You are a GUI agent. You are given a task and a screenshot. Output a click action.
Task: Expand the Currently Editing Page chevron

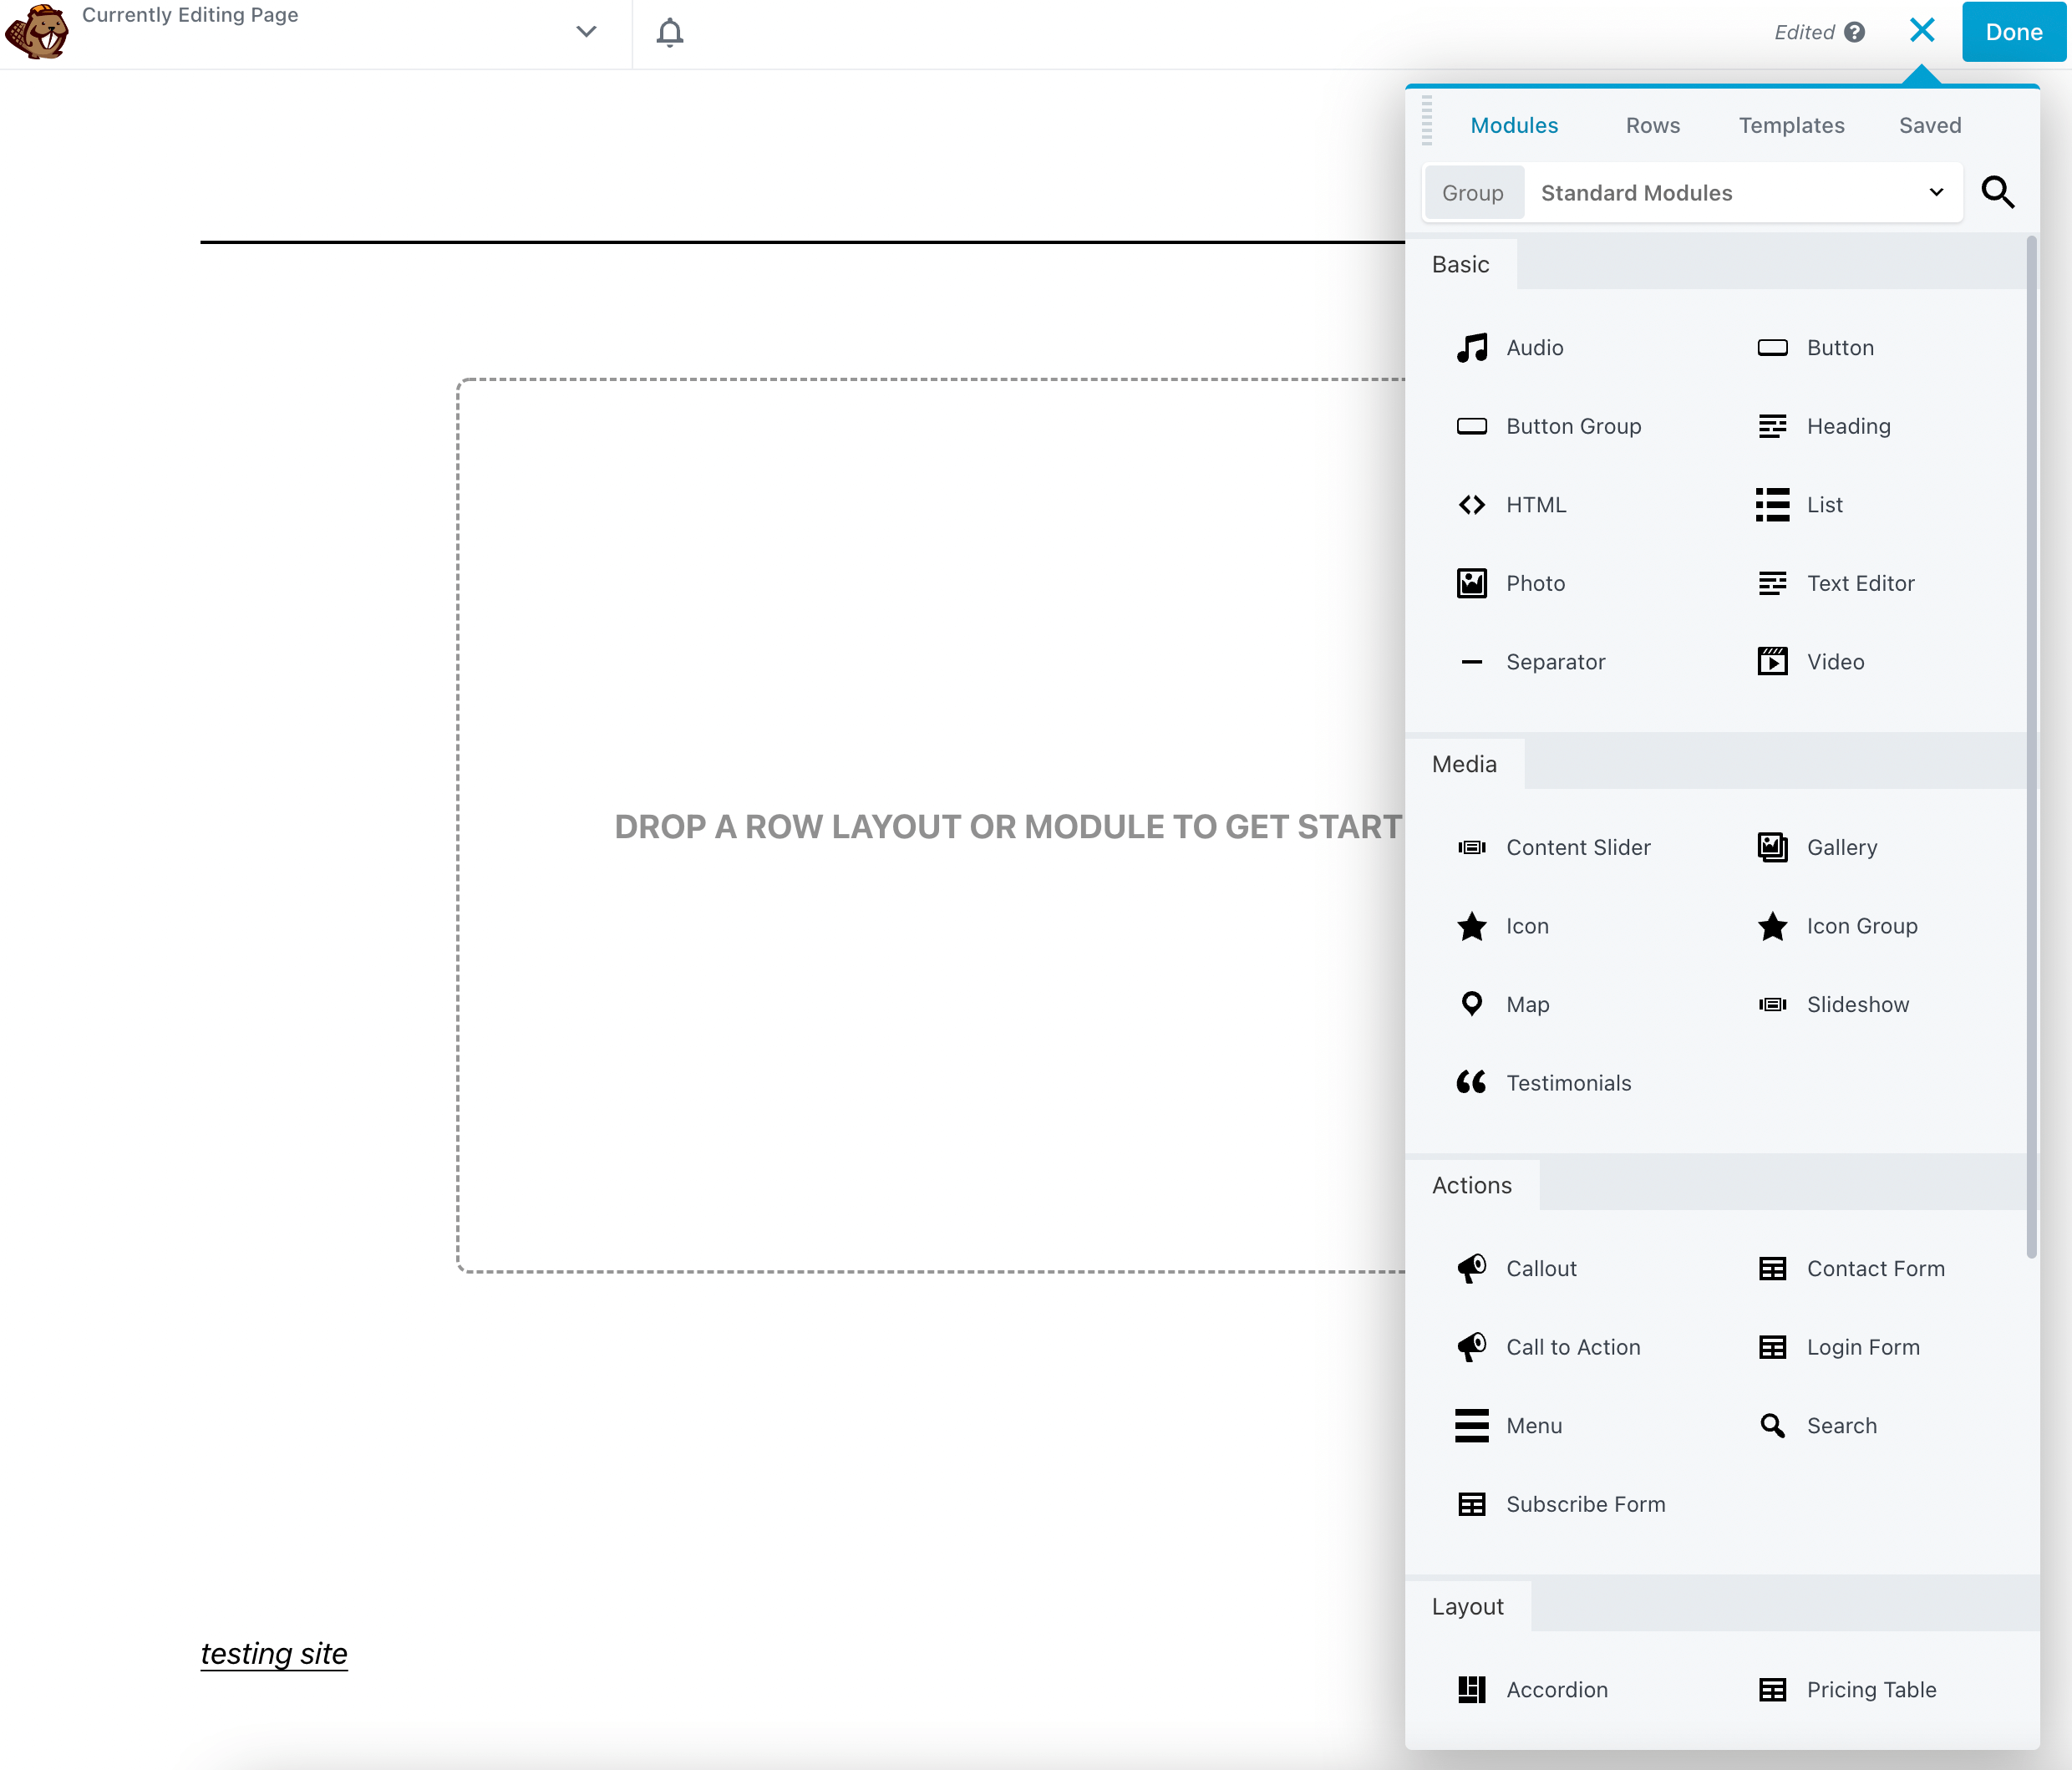point(586,32)
